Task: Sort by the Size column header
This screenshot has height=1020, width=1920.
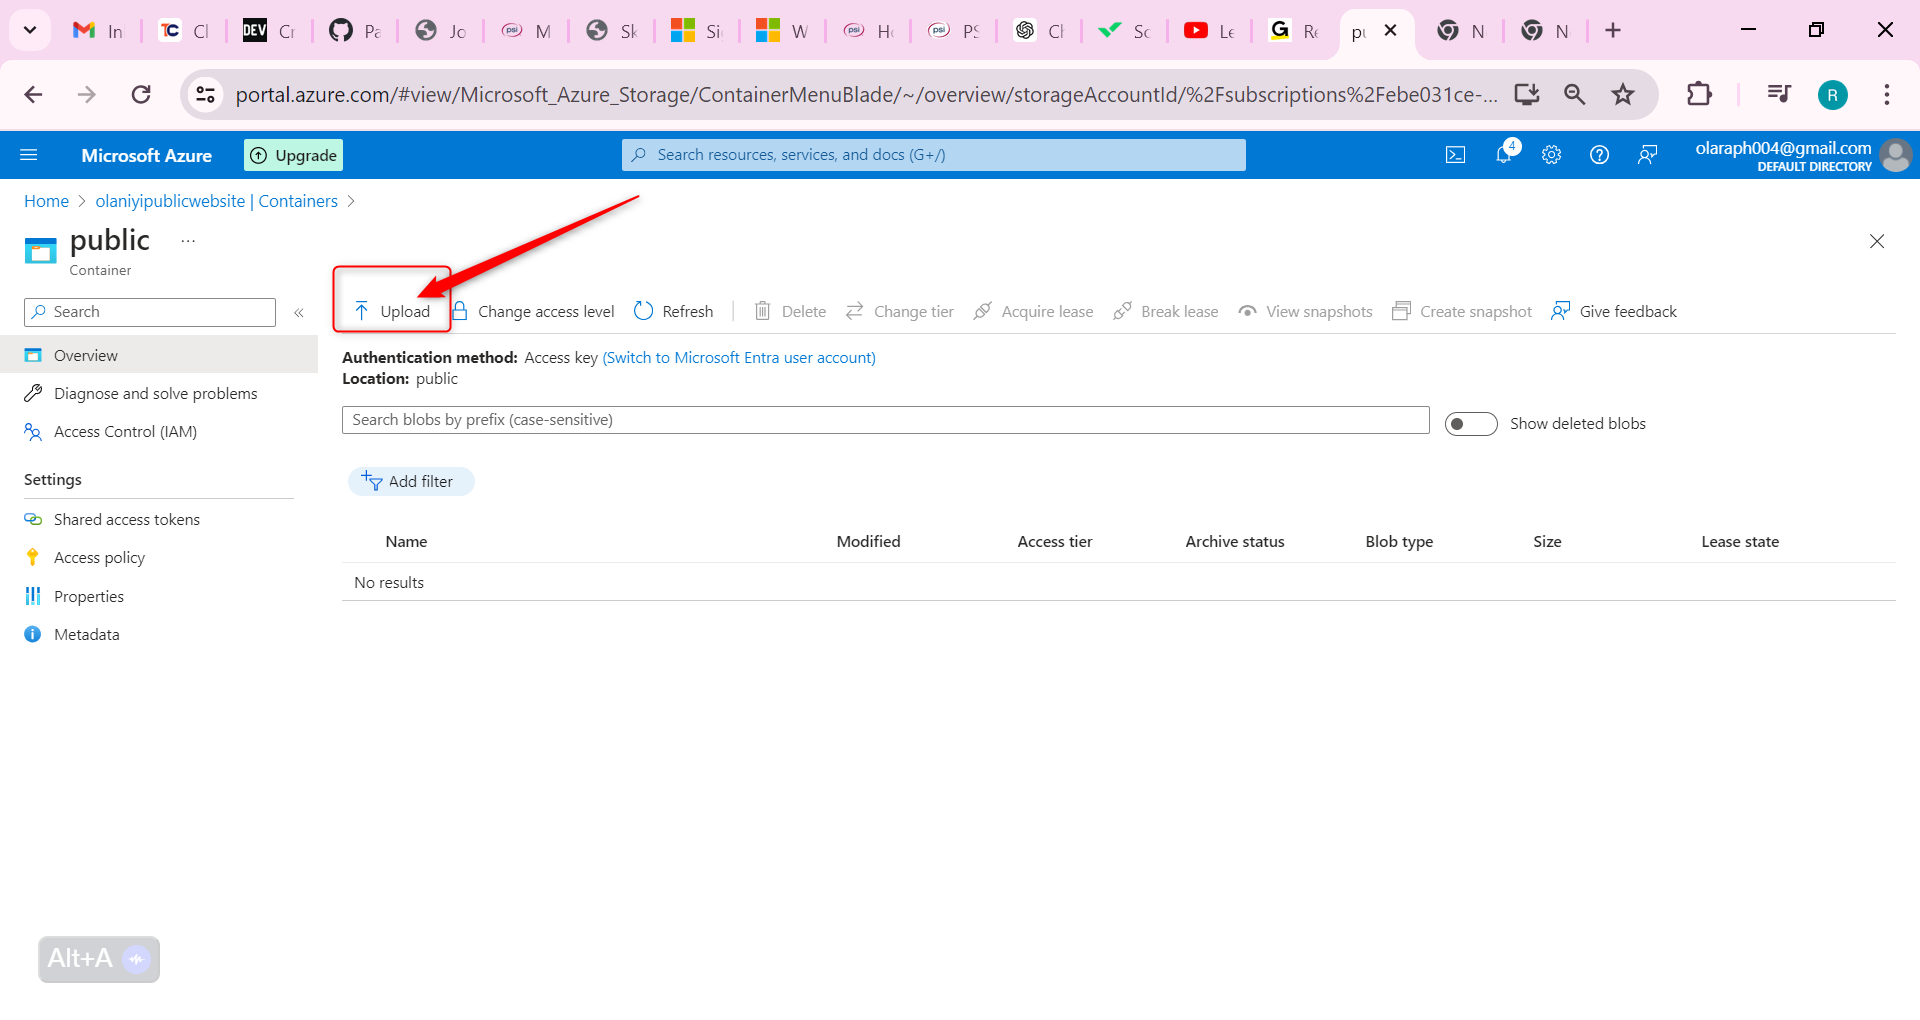Action: [x=1547, y=542]
